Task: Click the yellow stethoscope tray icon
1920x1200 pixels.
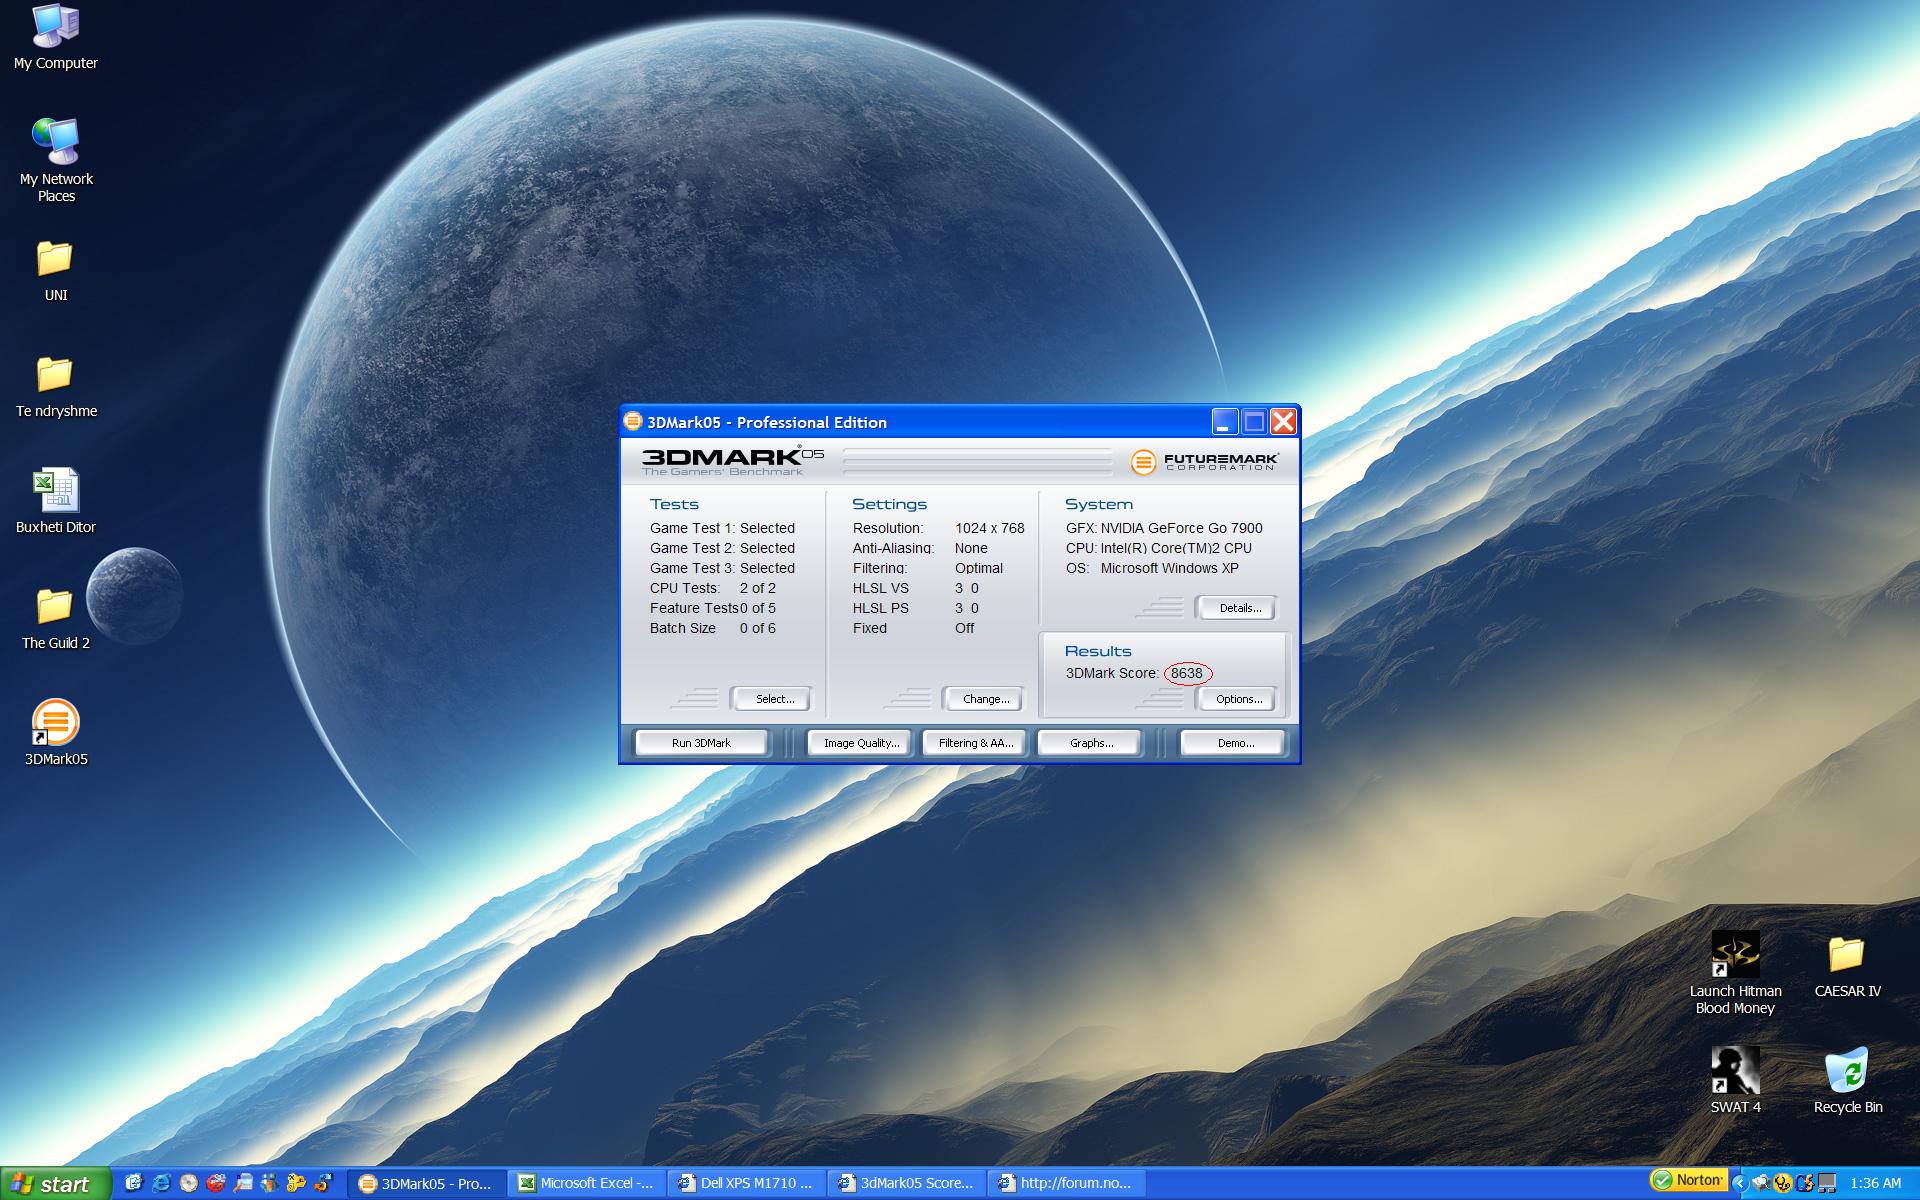Action: [1783, 1184]
